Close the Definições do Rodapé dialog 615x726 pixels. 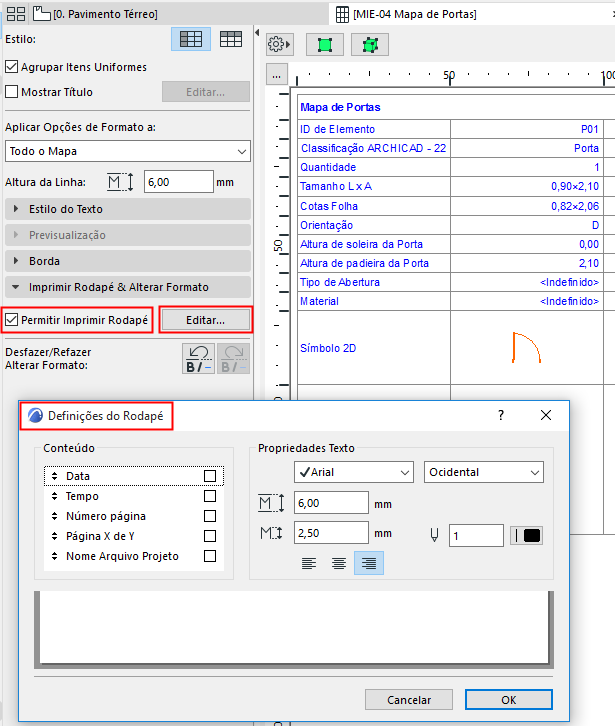[546, 415]
